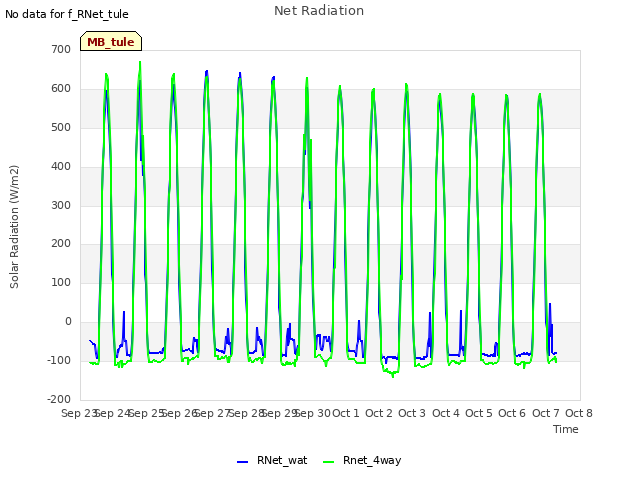Click the blue RNet_wat legend swatch
Image resolution: width=640 pixels, height=480 pixels.
click(x=242, y=462)
